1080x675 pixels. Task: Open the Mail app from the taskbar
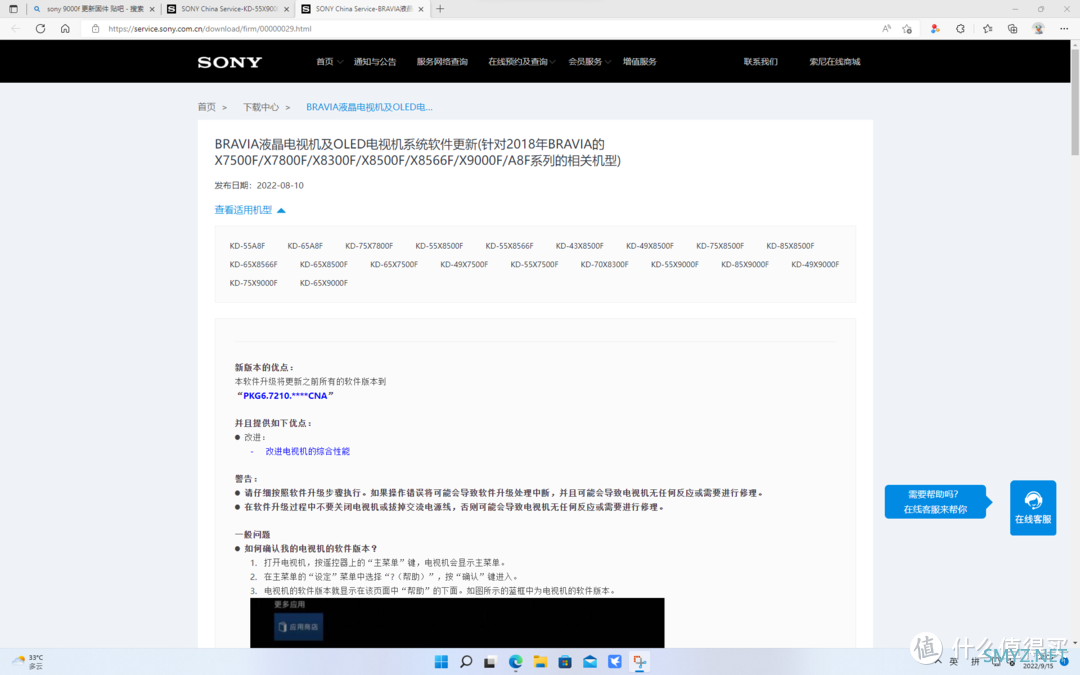(x=590, y=662)
